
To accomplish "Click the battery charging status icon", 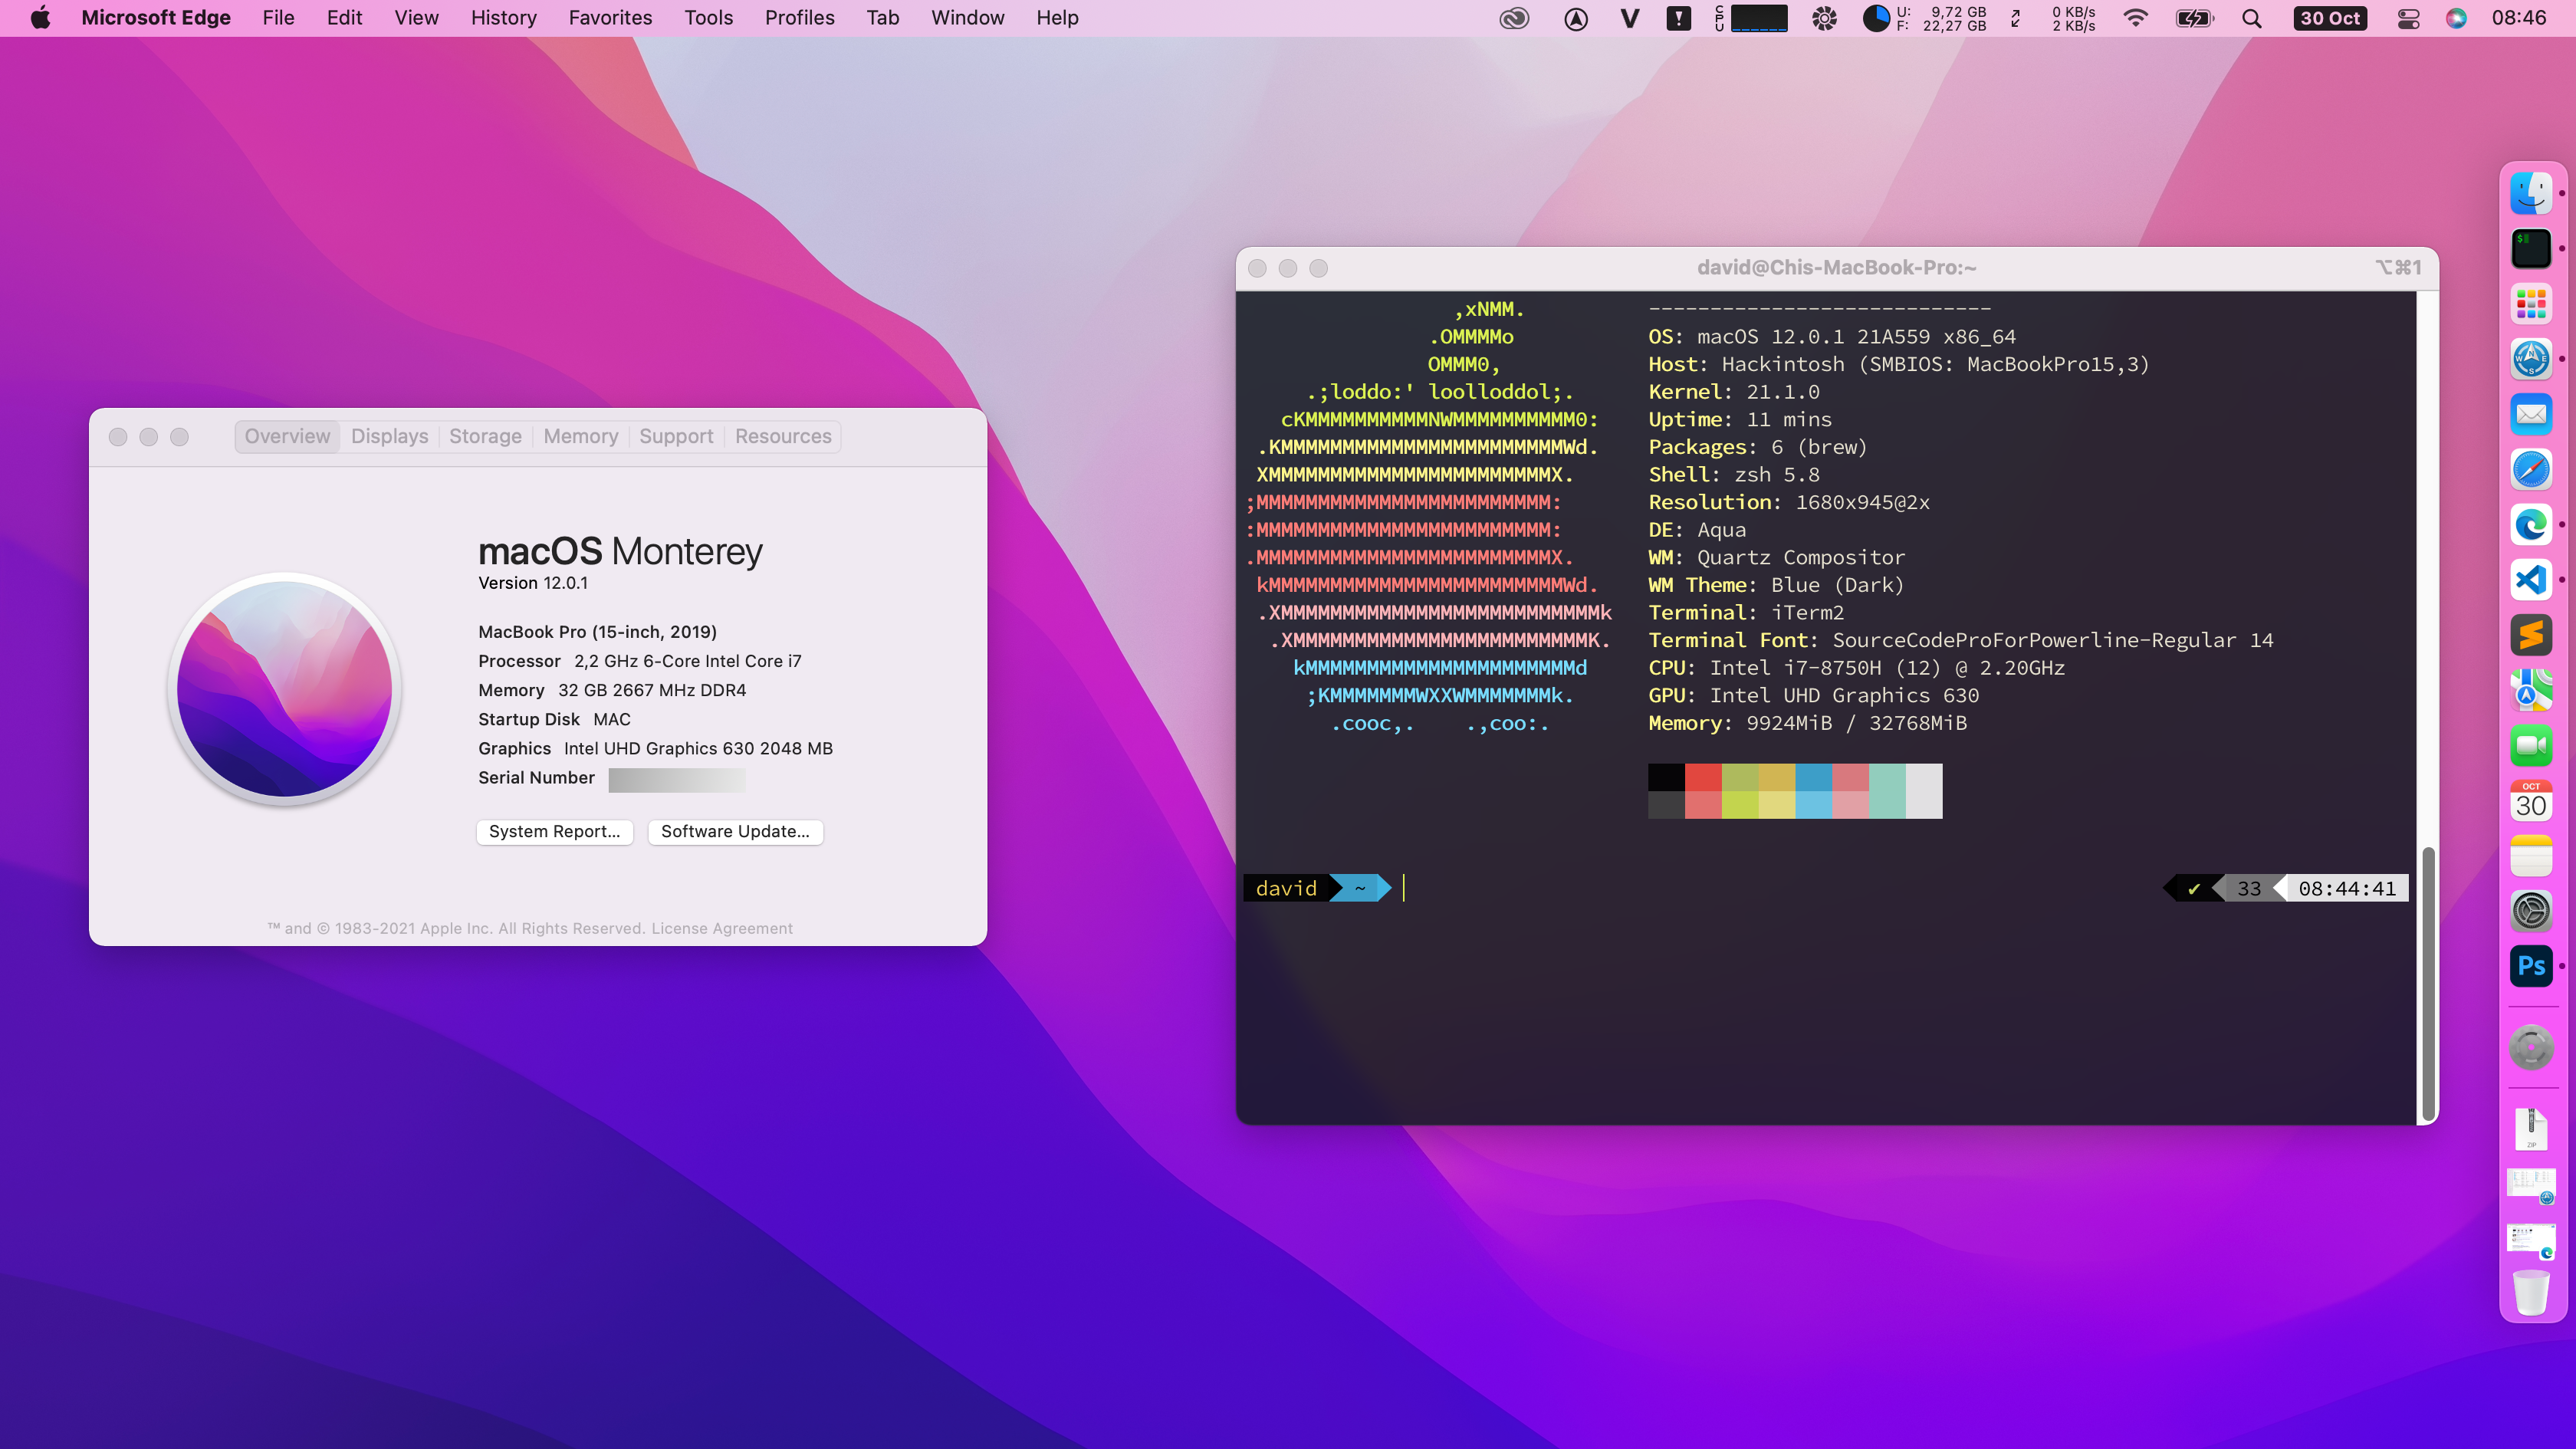I will [x=2194, y=18].
